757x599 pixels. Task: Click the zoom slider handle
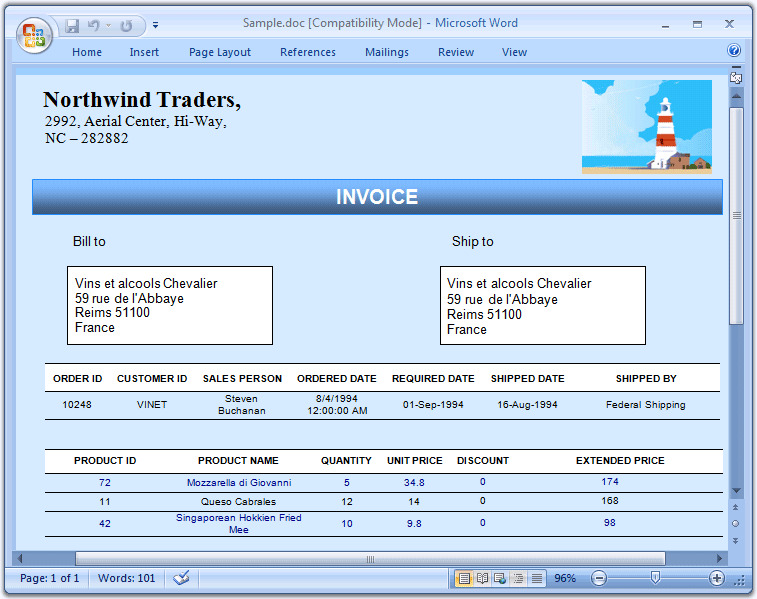tap(655, 577)
